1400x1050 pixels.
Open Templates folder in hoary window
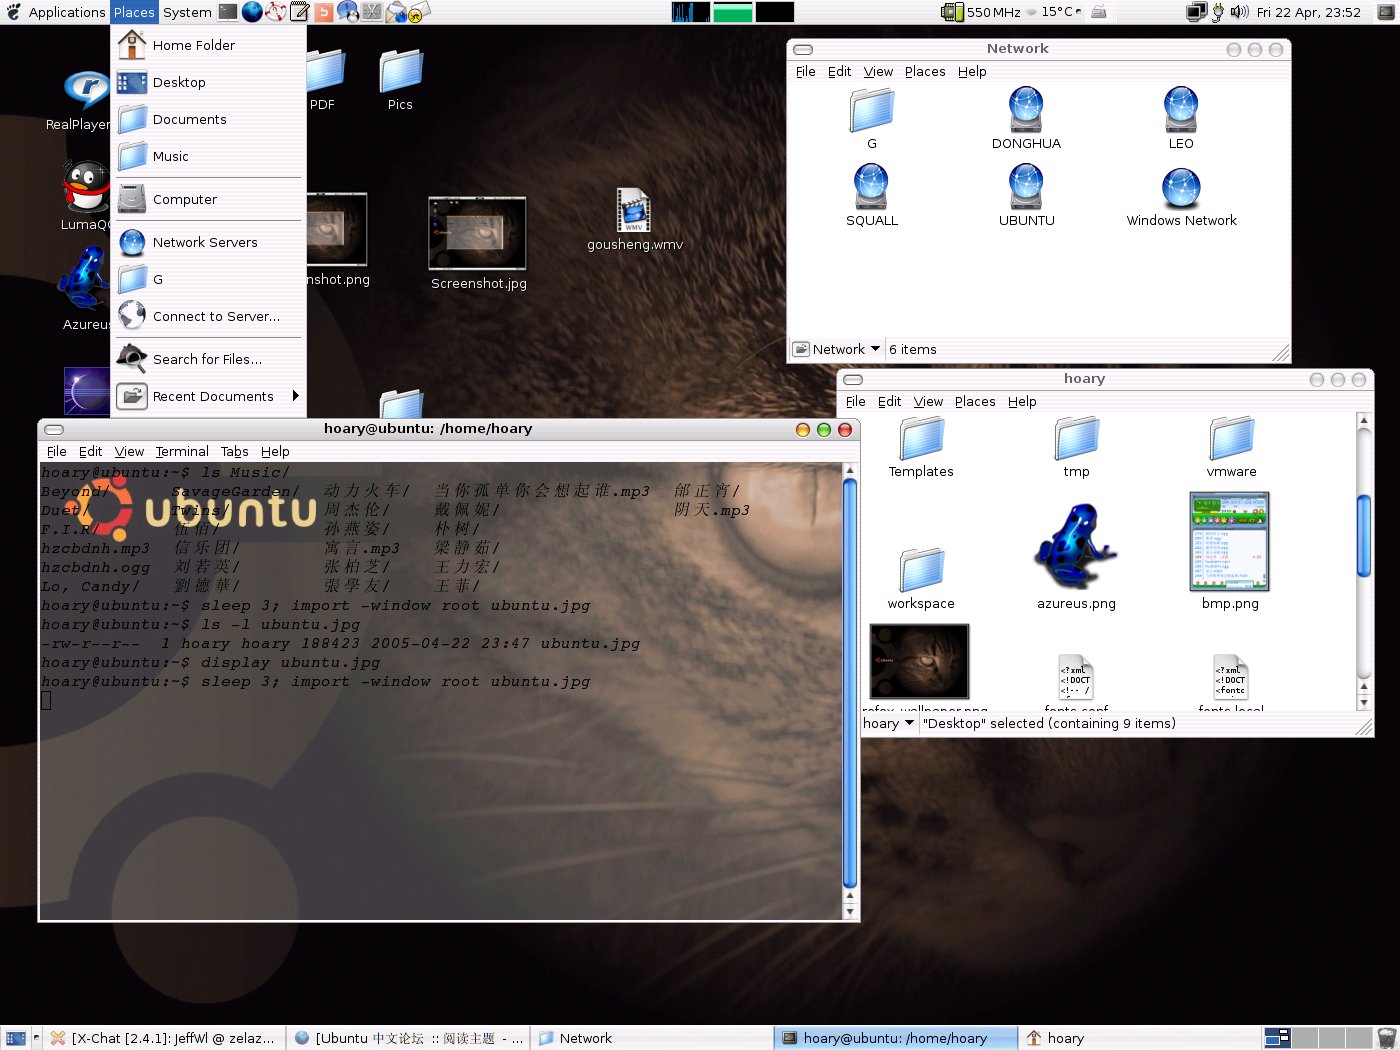pyautogui.click(x=921, y=448)
